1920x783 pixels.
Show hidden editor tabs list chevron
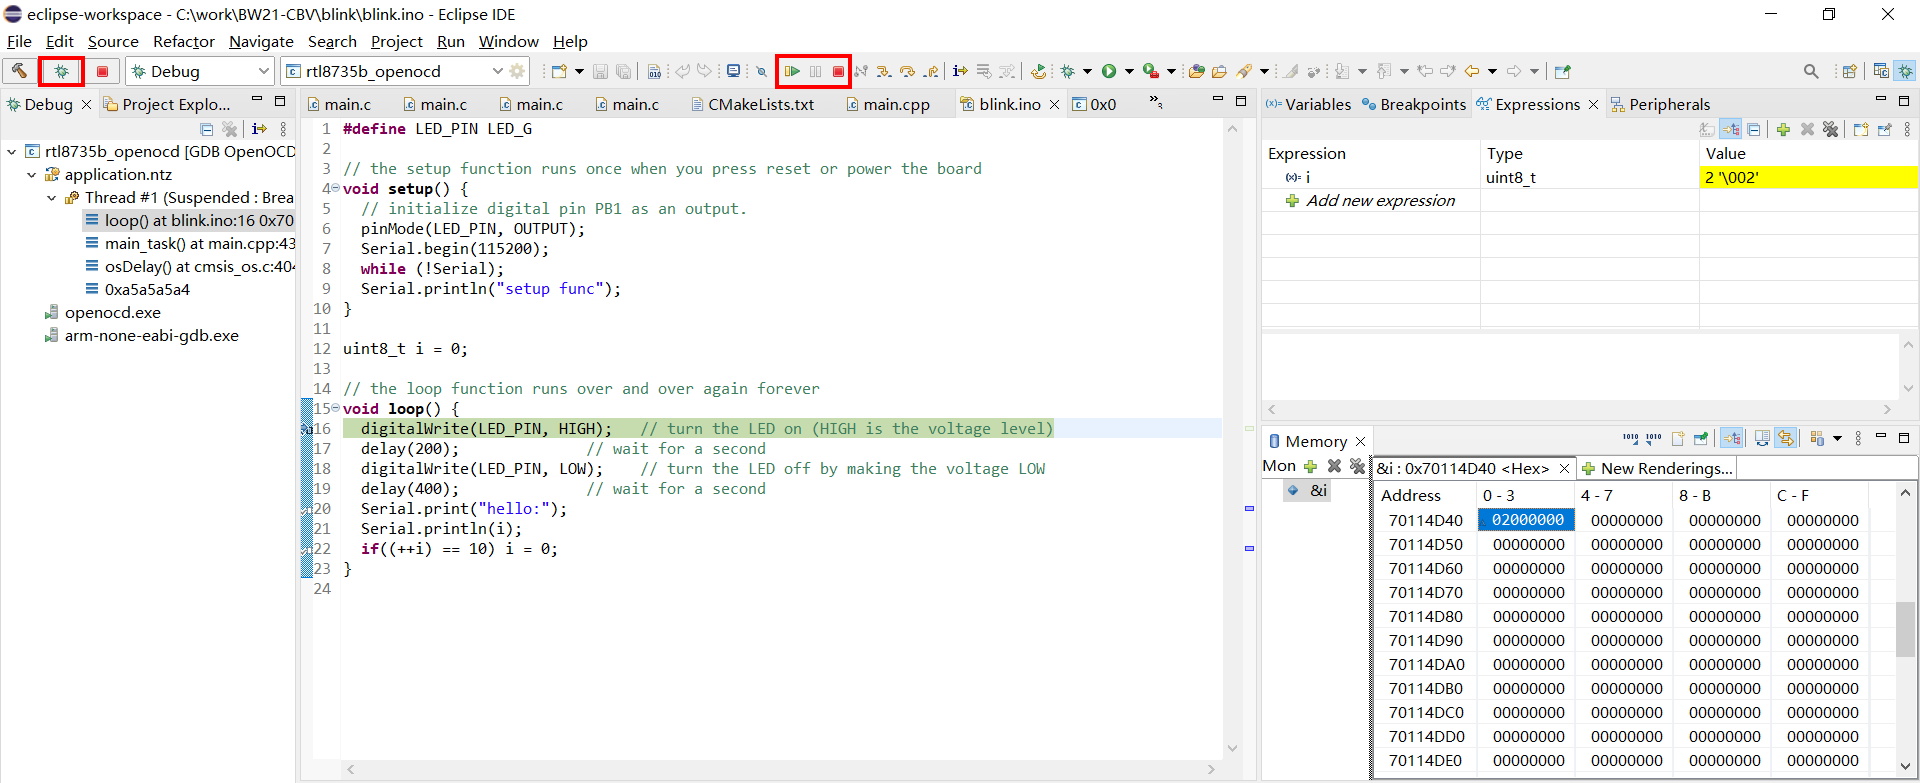[x=1156, y=102]
